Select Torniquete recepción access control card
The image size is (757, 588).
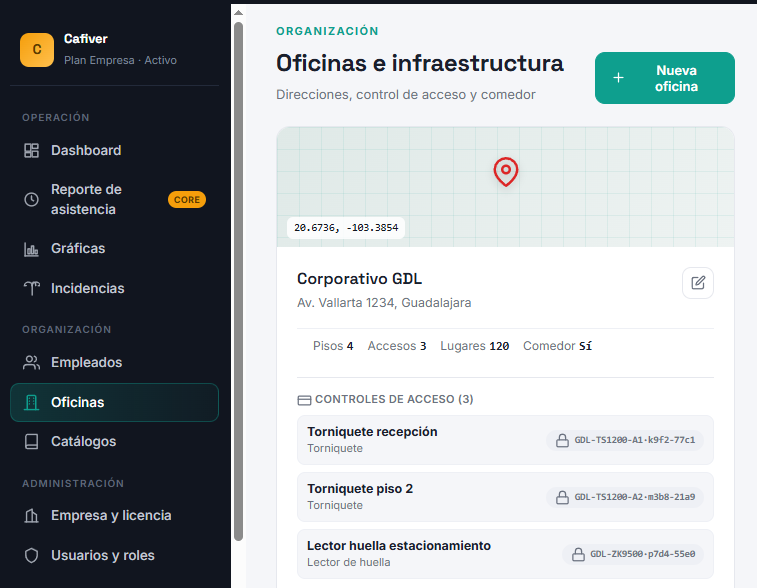(505, 440)
